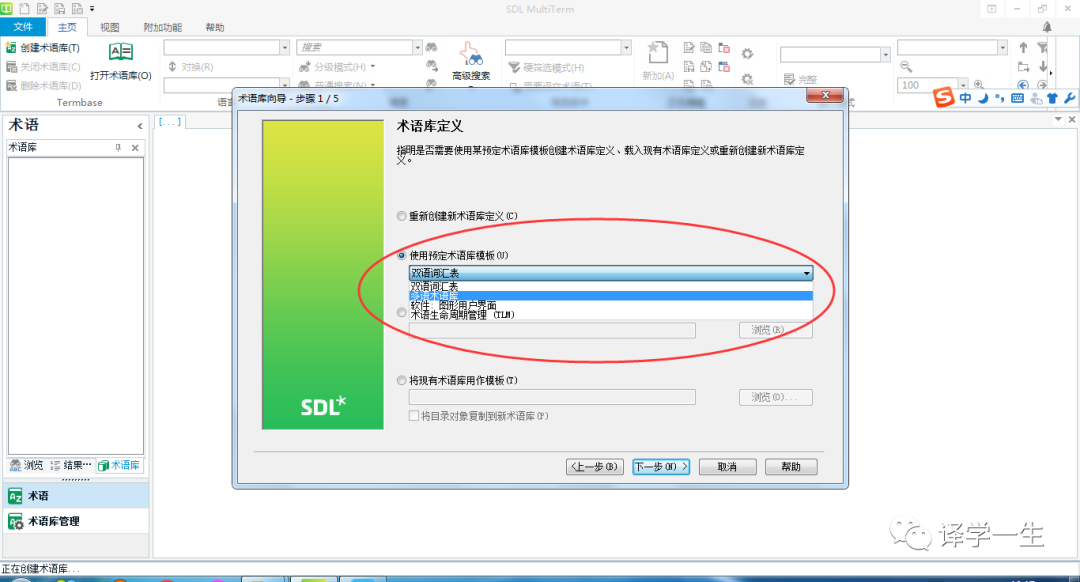The height and width of the screenshot is (582, 1080).
Task: Click the Full layout (完整) icon
Action: 789,80
